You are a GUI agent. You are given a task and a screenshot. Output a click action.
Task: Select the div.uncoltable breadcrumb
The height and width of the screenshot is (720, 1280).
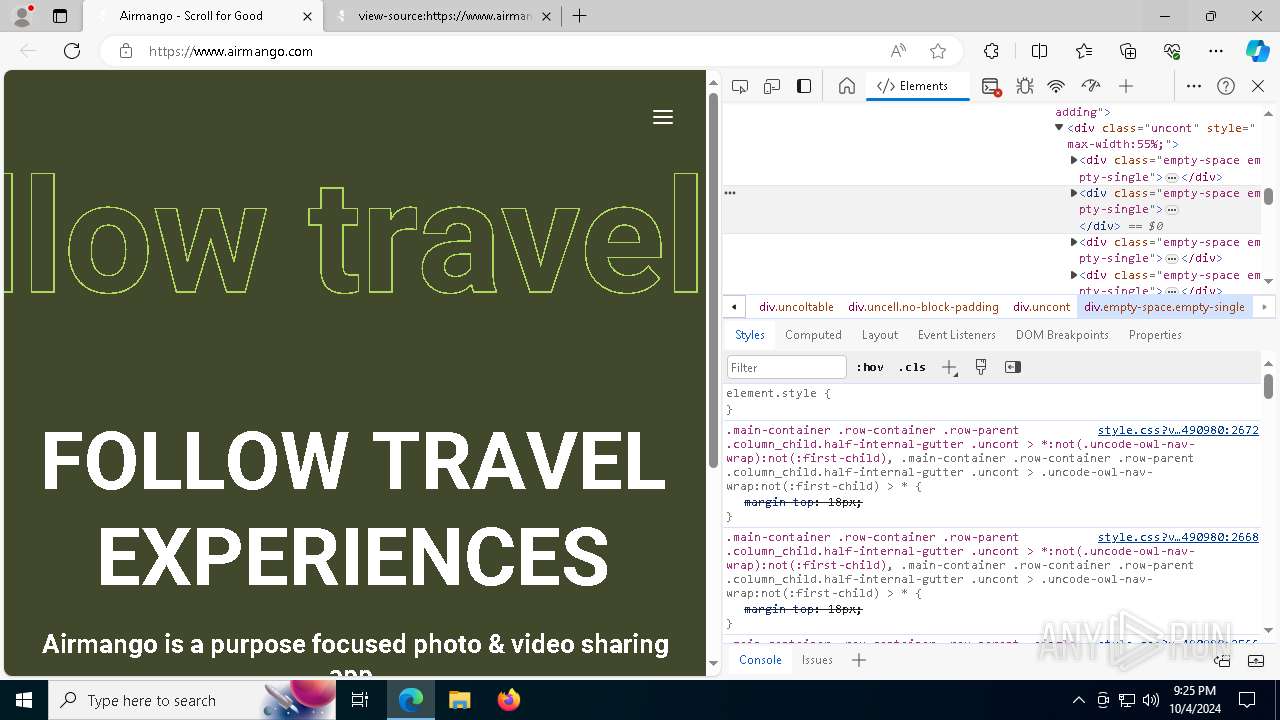[796, 307]
